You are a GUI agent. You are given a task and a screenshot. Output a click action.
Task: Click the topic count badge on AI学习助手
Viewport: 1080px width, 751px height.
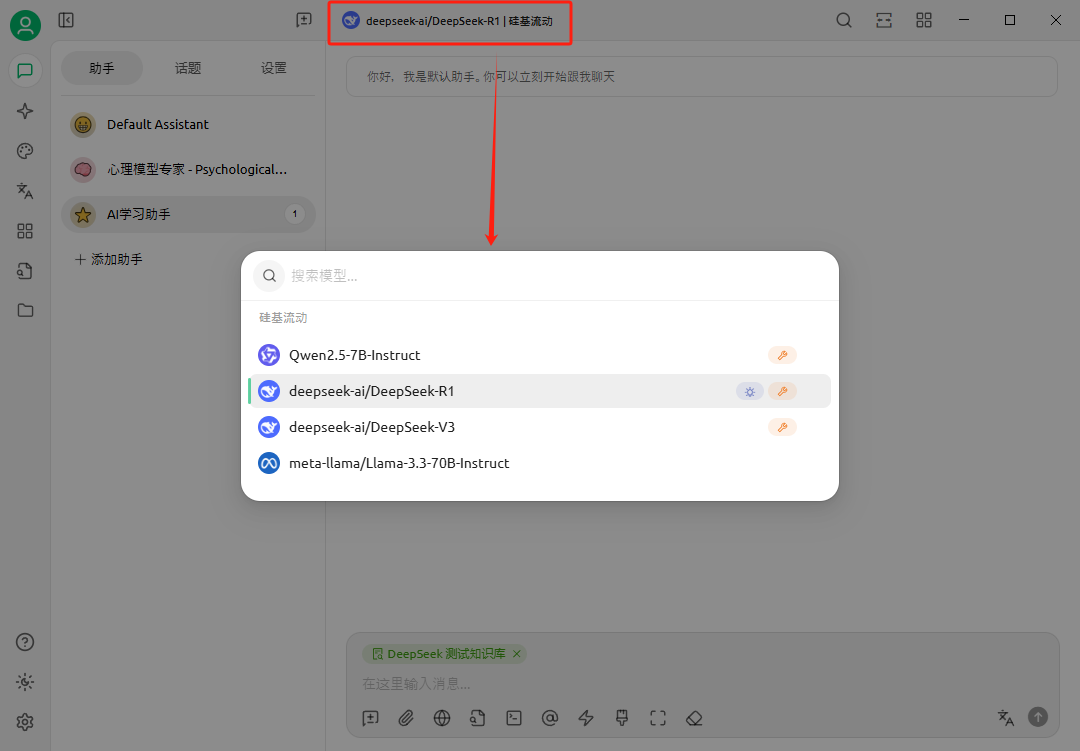295,214
